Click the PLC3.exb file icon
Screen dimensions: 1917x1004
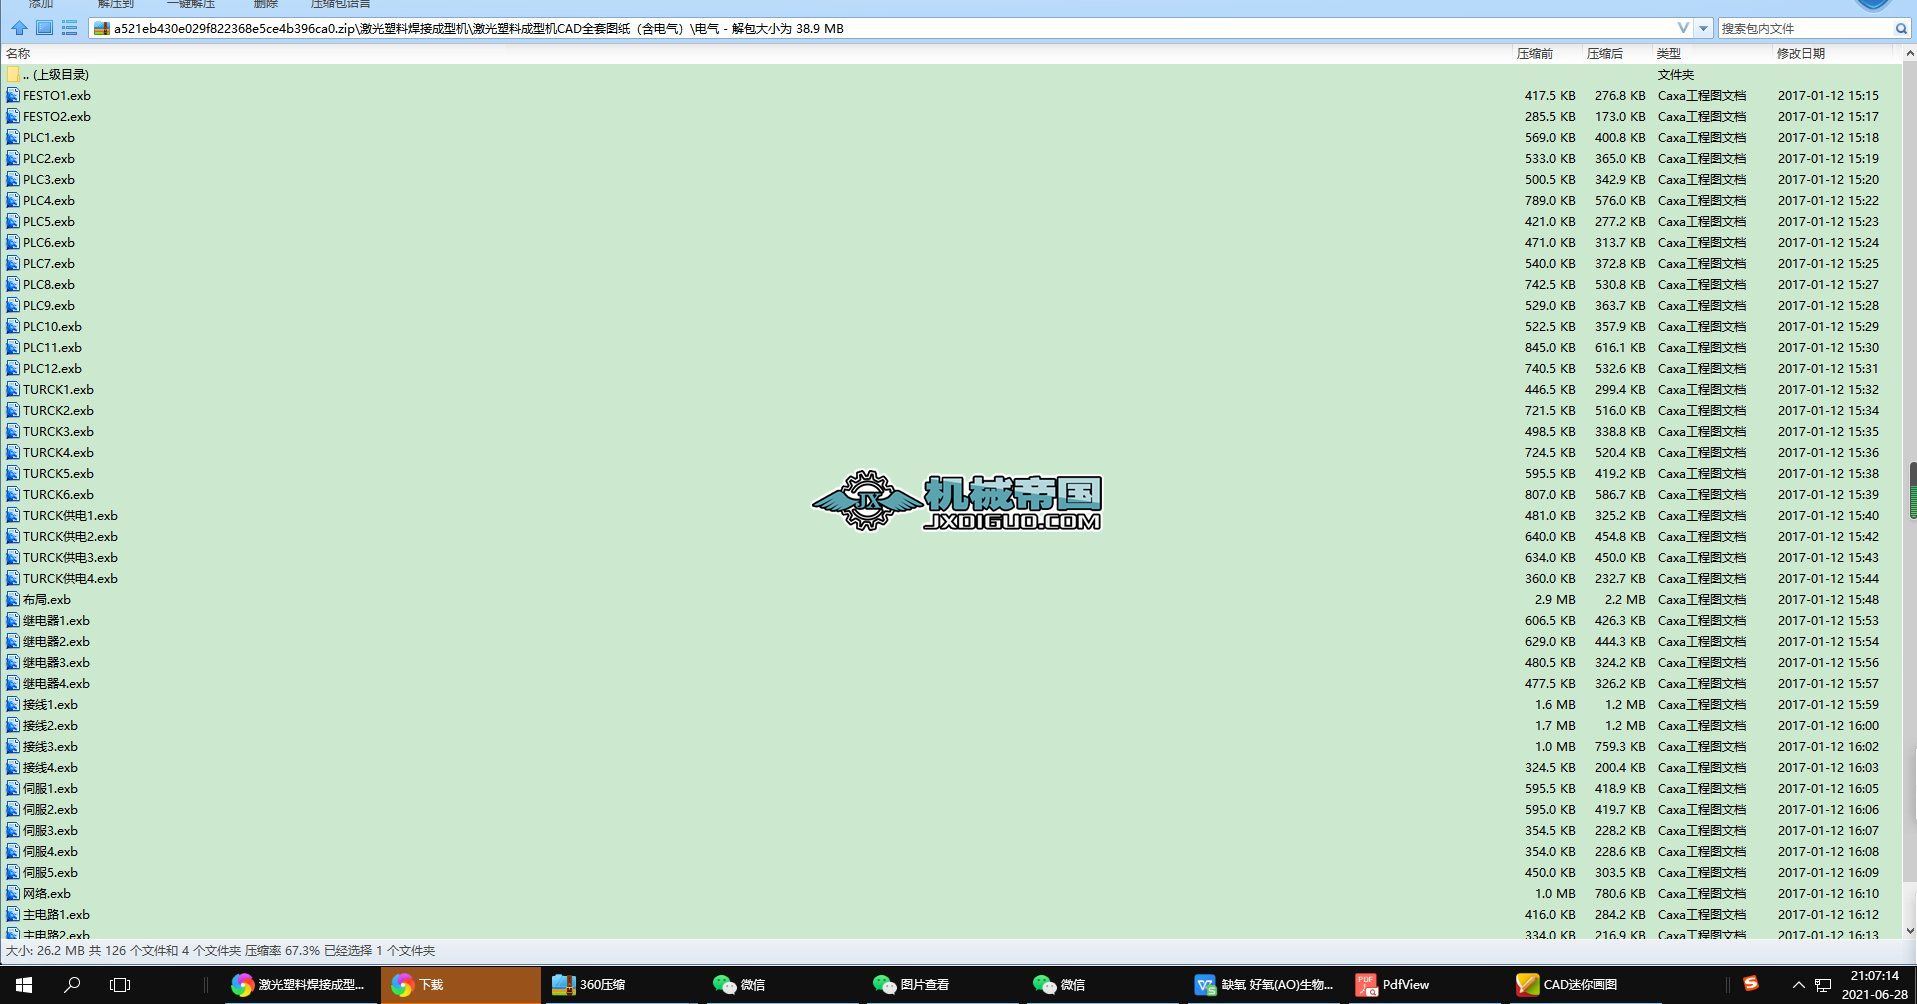(13, 180)
